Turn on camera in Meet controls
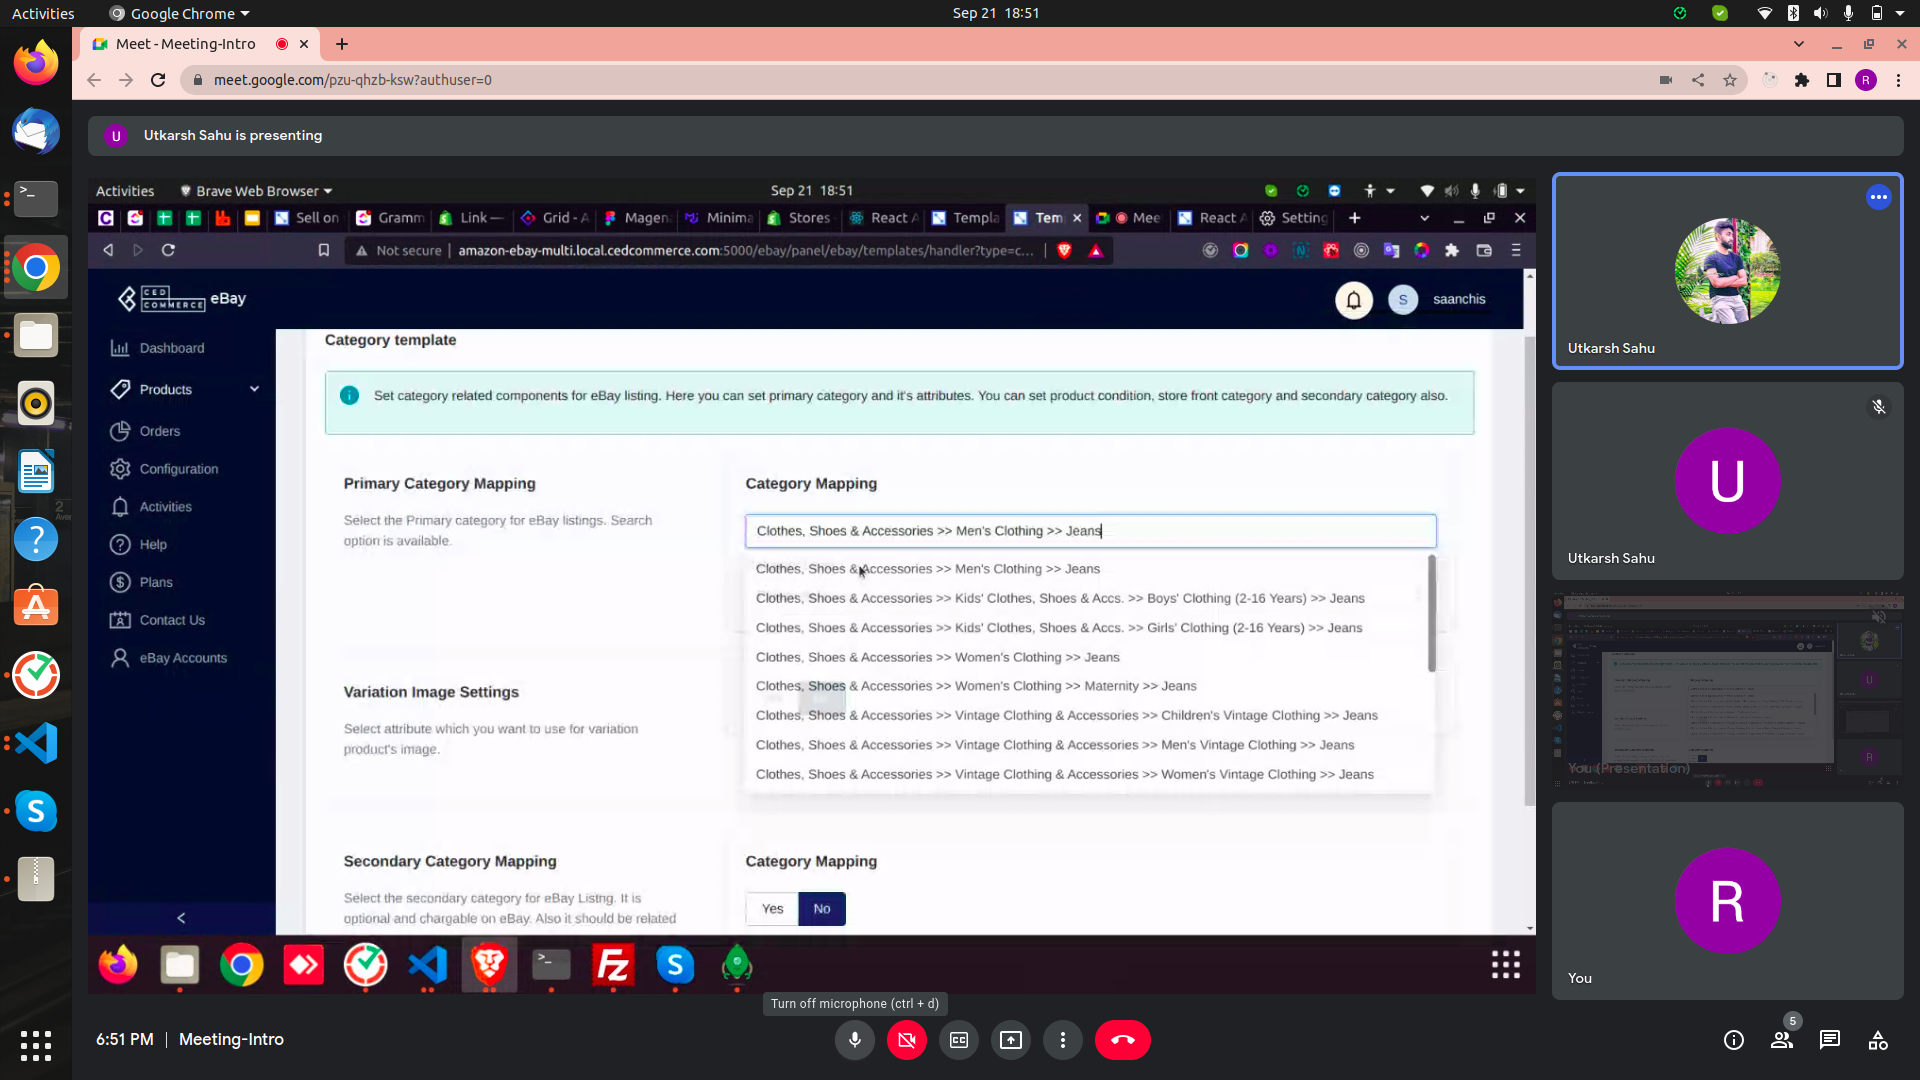 click(906, 1040)
